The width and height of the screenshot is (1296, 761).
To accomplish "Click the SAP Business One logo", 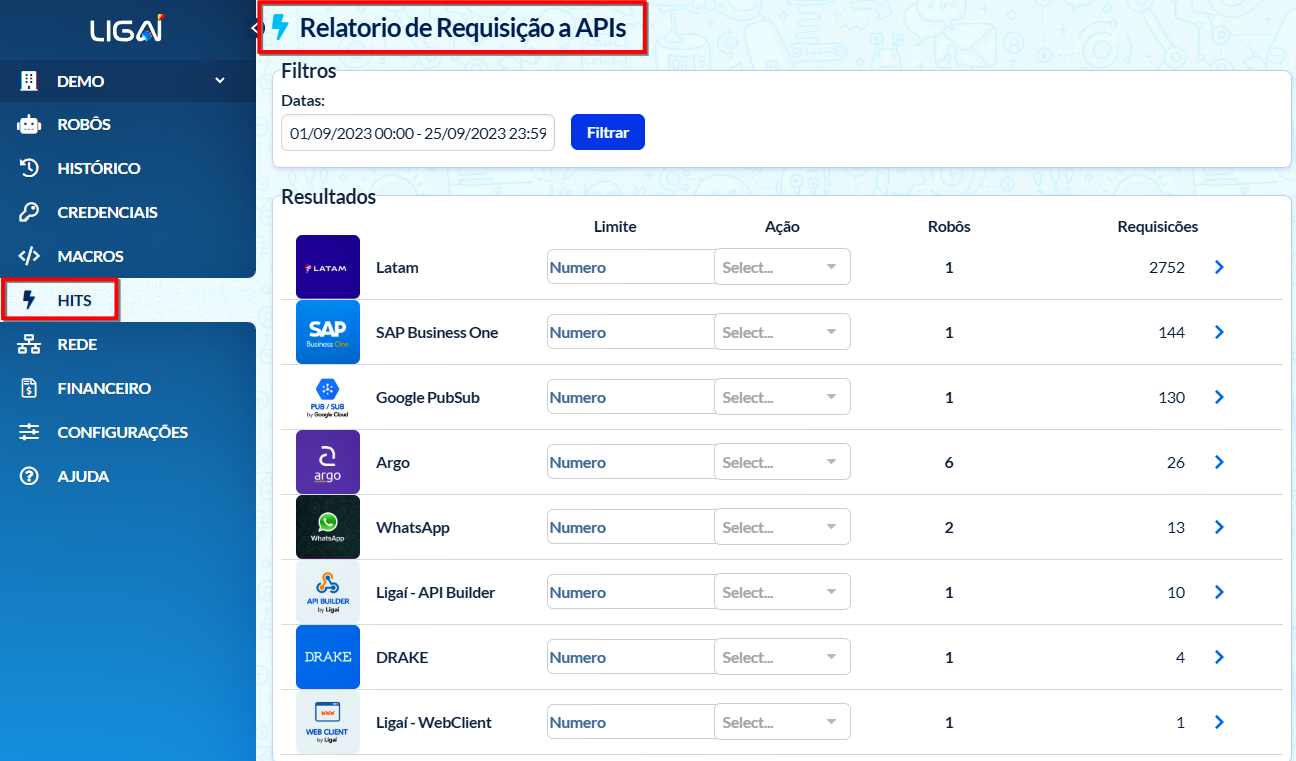I will 328,332.
